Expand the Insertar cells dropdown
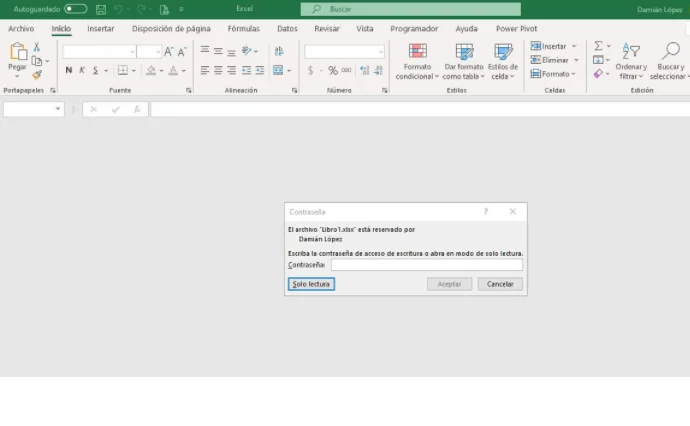The height and width of the screenshot is (426, 690). pyautogui.click(x=574, y=46)
